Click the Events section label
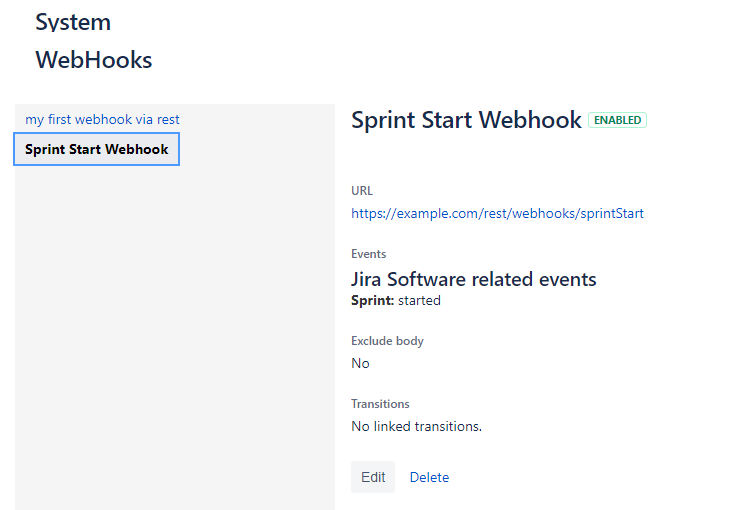 coord(369,254)
